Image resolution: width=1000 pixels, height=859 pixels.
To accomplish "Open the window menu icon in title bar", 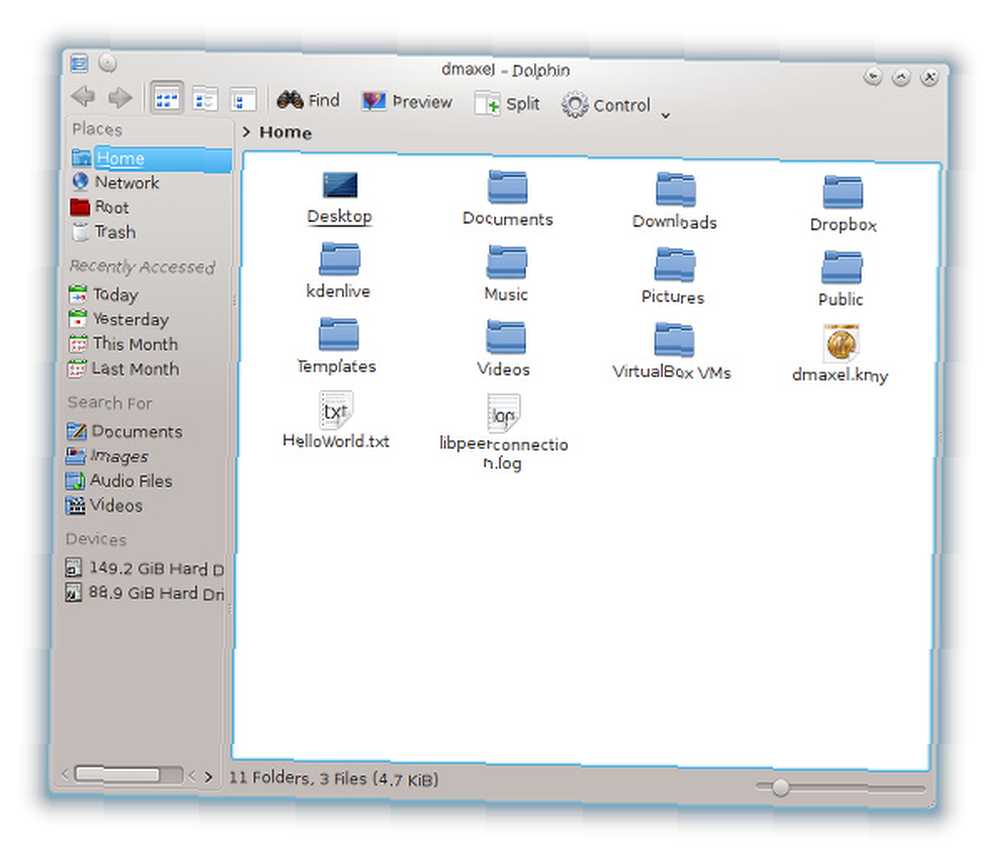I will pos(79,62).
